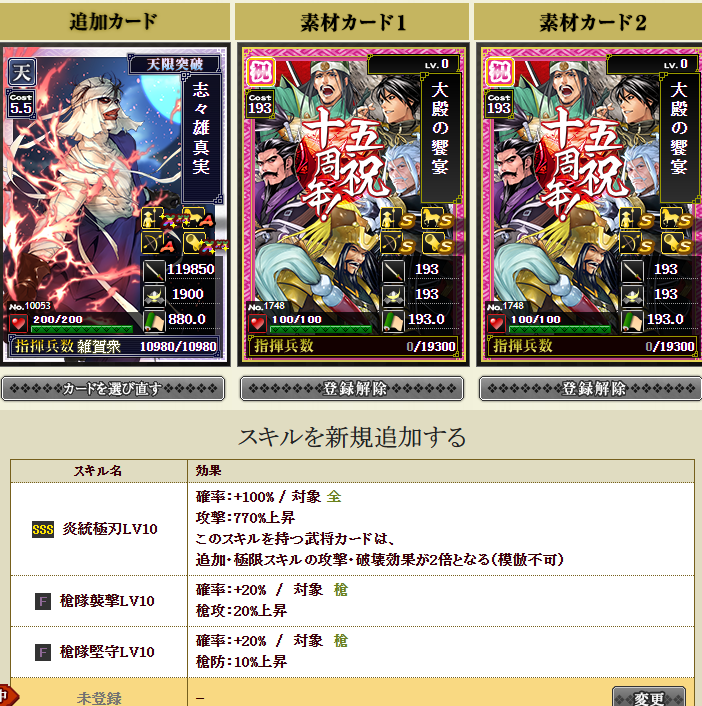Select the 大殿の饗宴 card in 素材カード2
Image resolution: width=702 pixels, height=706 pixels.
click(590, 204)
